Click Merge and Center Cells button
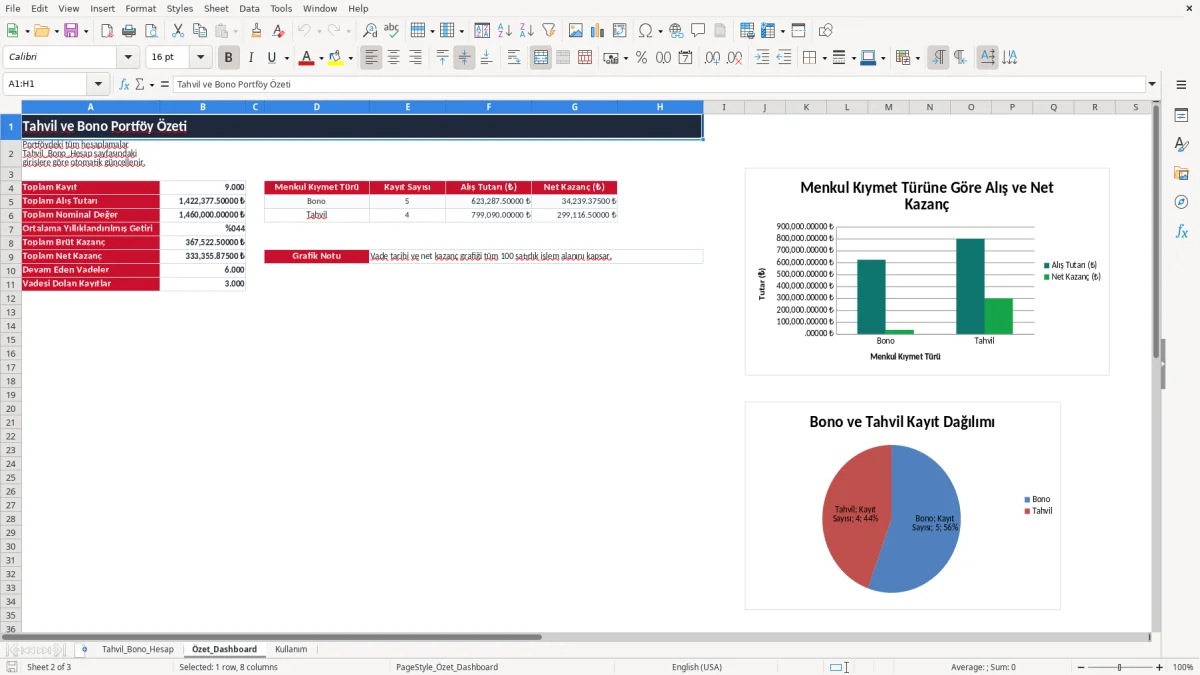This screenshot has width=1200, height=675. point(541,58)
